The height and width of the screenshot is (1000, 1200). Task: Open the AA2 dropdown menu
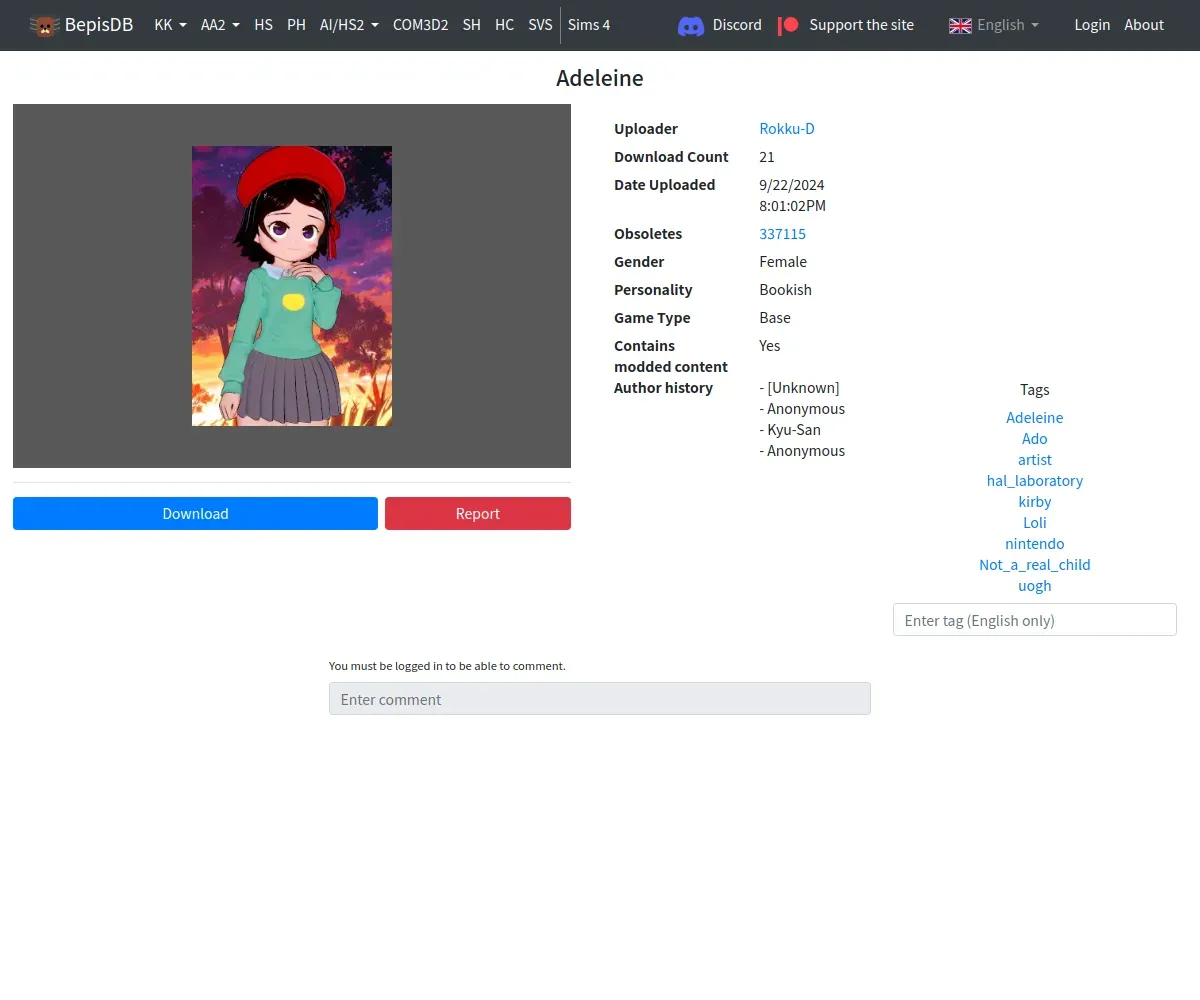click(220, 25)
